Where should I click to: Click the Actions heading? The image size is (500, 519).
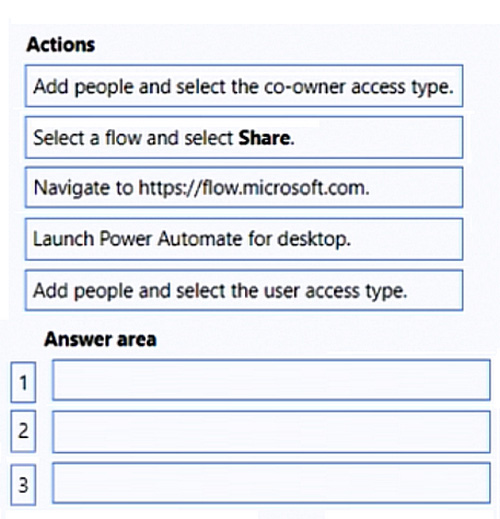[61, 44]
